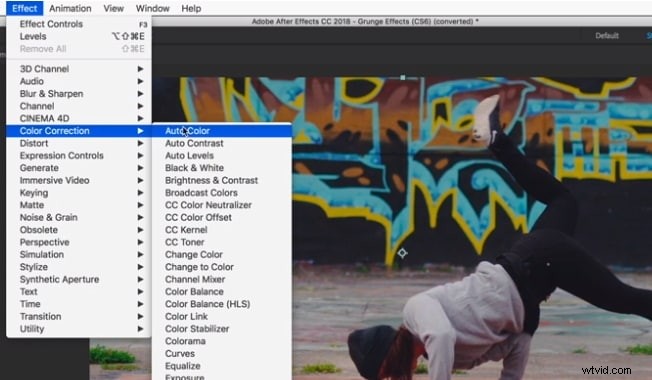Screen dimensions: 652x380
Task: Apply the Change to Color effect
Action: (x=222, y=267)
